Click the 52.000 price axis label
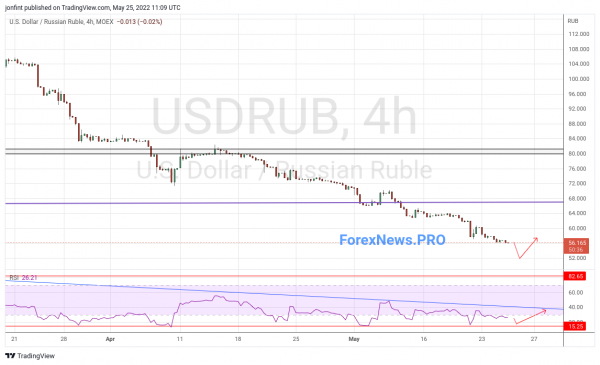Screen dimensions: 600x365 [577, 258]
